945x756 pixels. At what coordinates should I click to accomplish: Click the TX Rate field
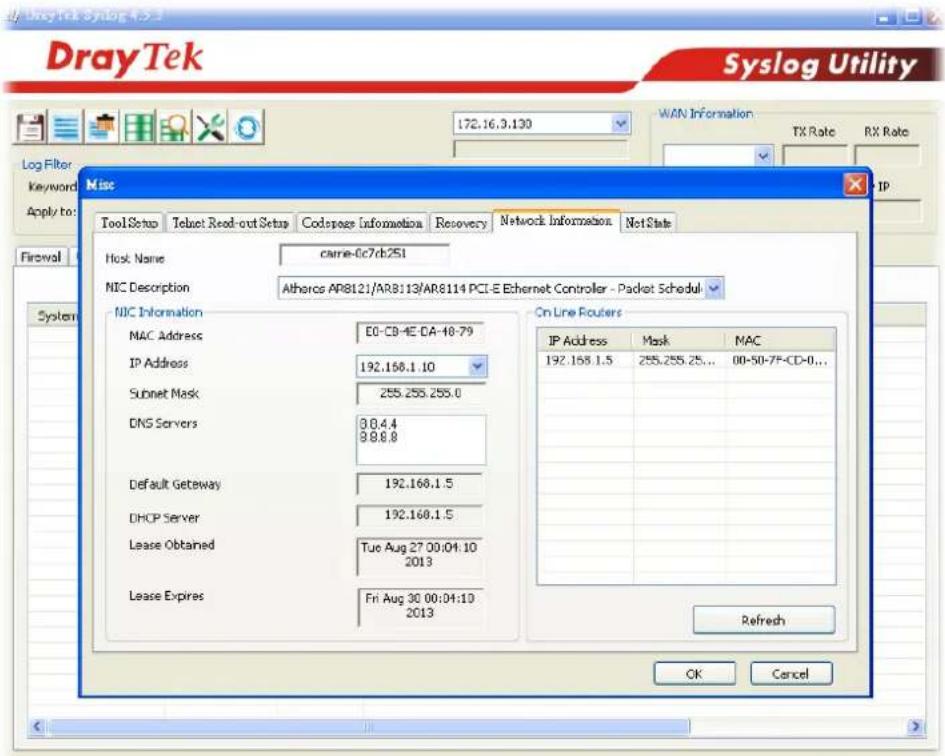[x=814, y=156]
